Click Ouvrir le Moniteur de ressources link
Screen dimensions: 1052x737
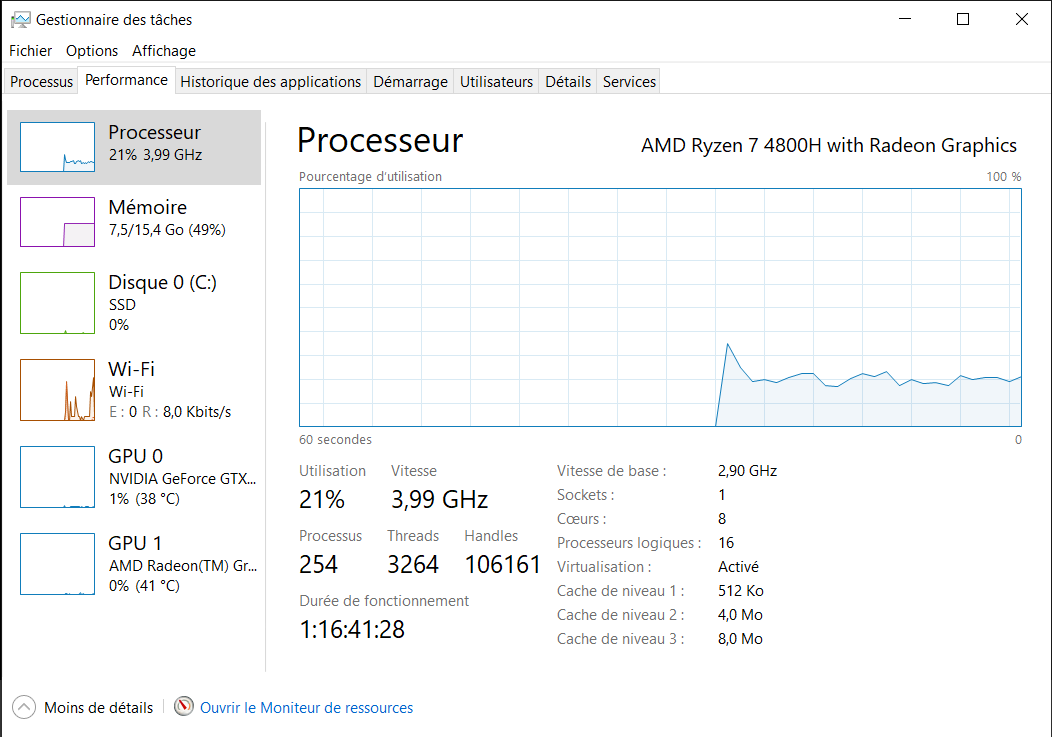[306, 708]
